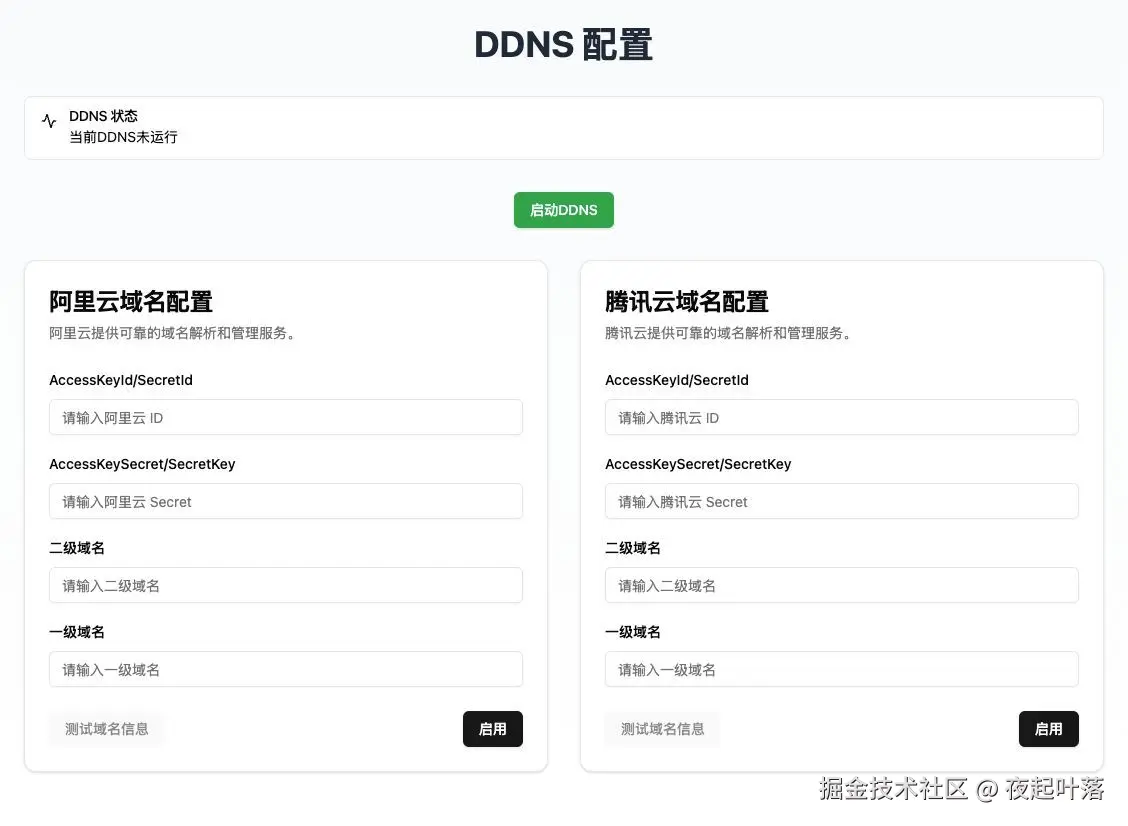Click AccessKeyId/SecretId label in Tencent card
The image size is (1128, 826).
click(x=677, y=380)
